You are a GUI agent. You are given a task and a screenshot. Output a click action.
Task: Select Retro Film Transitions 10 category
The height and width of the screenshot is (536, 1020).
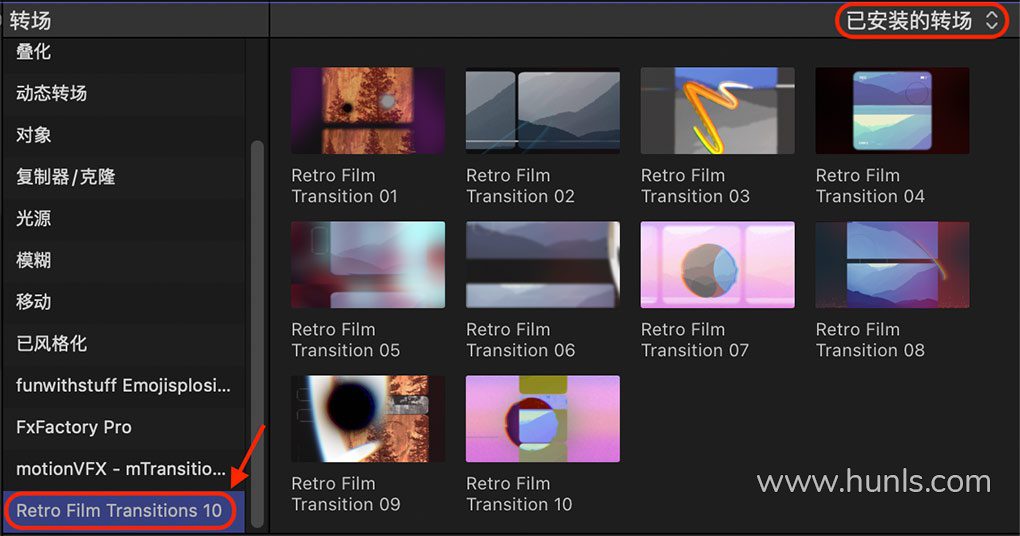pyautogui.click(x=119, y=510)
